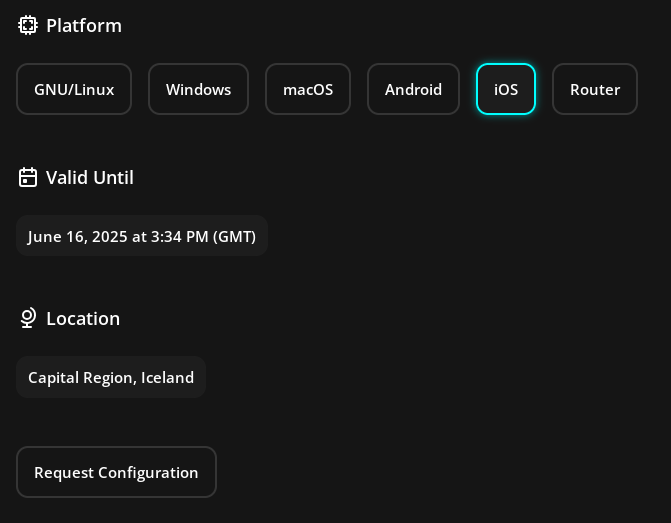This screenshot has height=523, width=671.
Task: Change the June 16, 2025 expiry date
Action: pyautogui.click(x=142, y=236)
